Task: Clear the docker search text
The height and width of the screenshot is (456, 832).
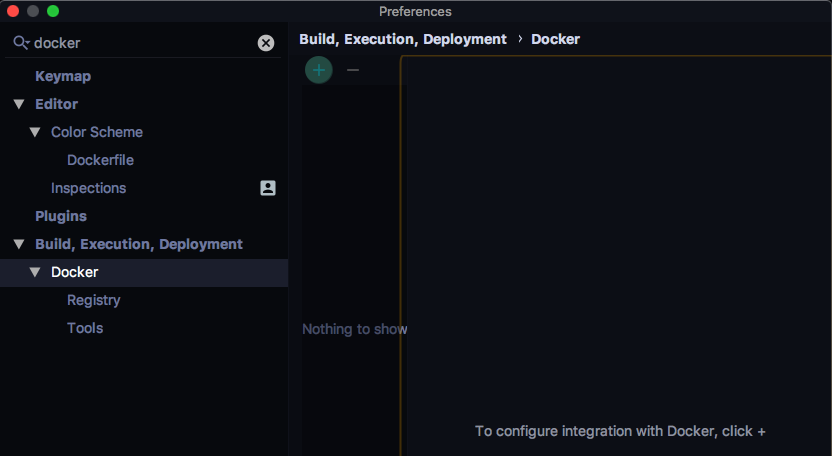Action: (x=266, y=43)
